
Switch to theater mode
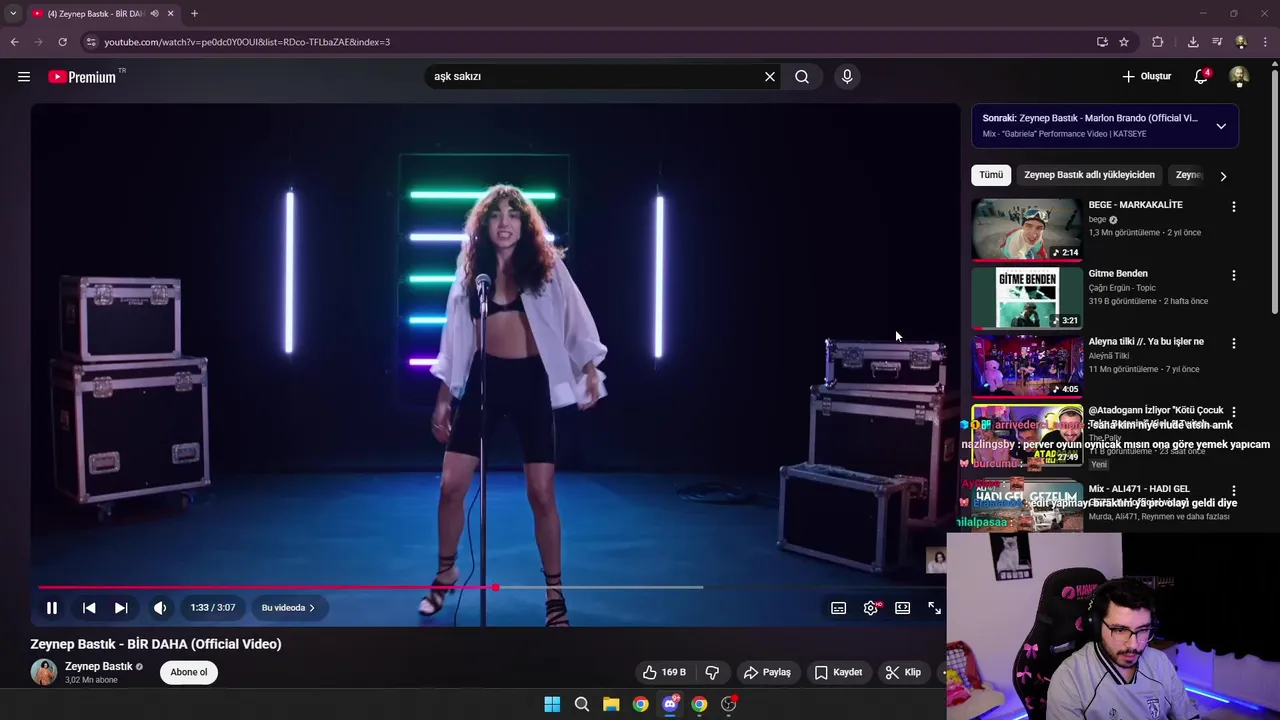click(x=903, y=607)
